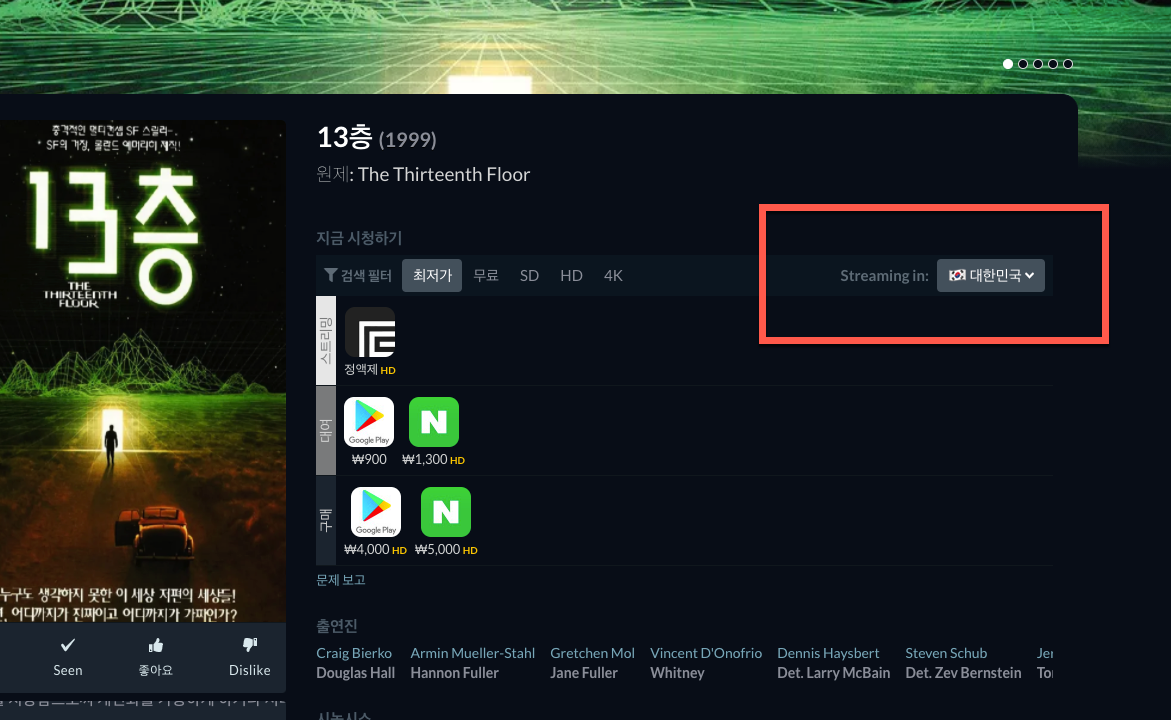Viewport: 1171px width, 720px height.
Task: Open the flat-rate streaming provider icon
Action: tap(370, 332)
